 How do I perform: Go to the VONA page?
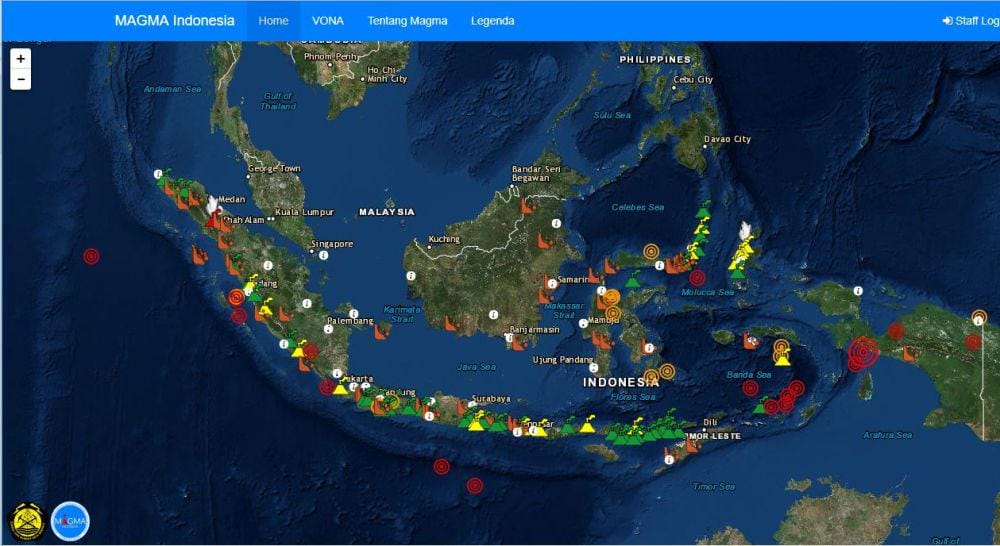(328, 20)
